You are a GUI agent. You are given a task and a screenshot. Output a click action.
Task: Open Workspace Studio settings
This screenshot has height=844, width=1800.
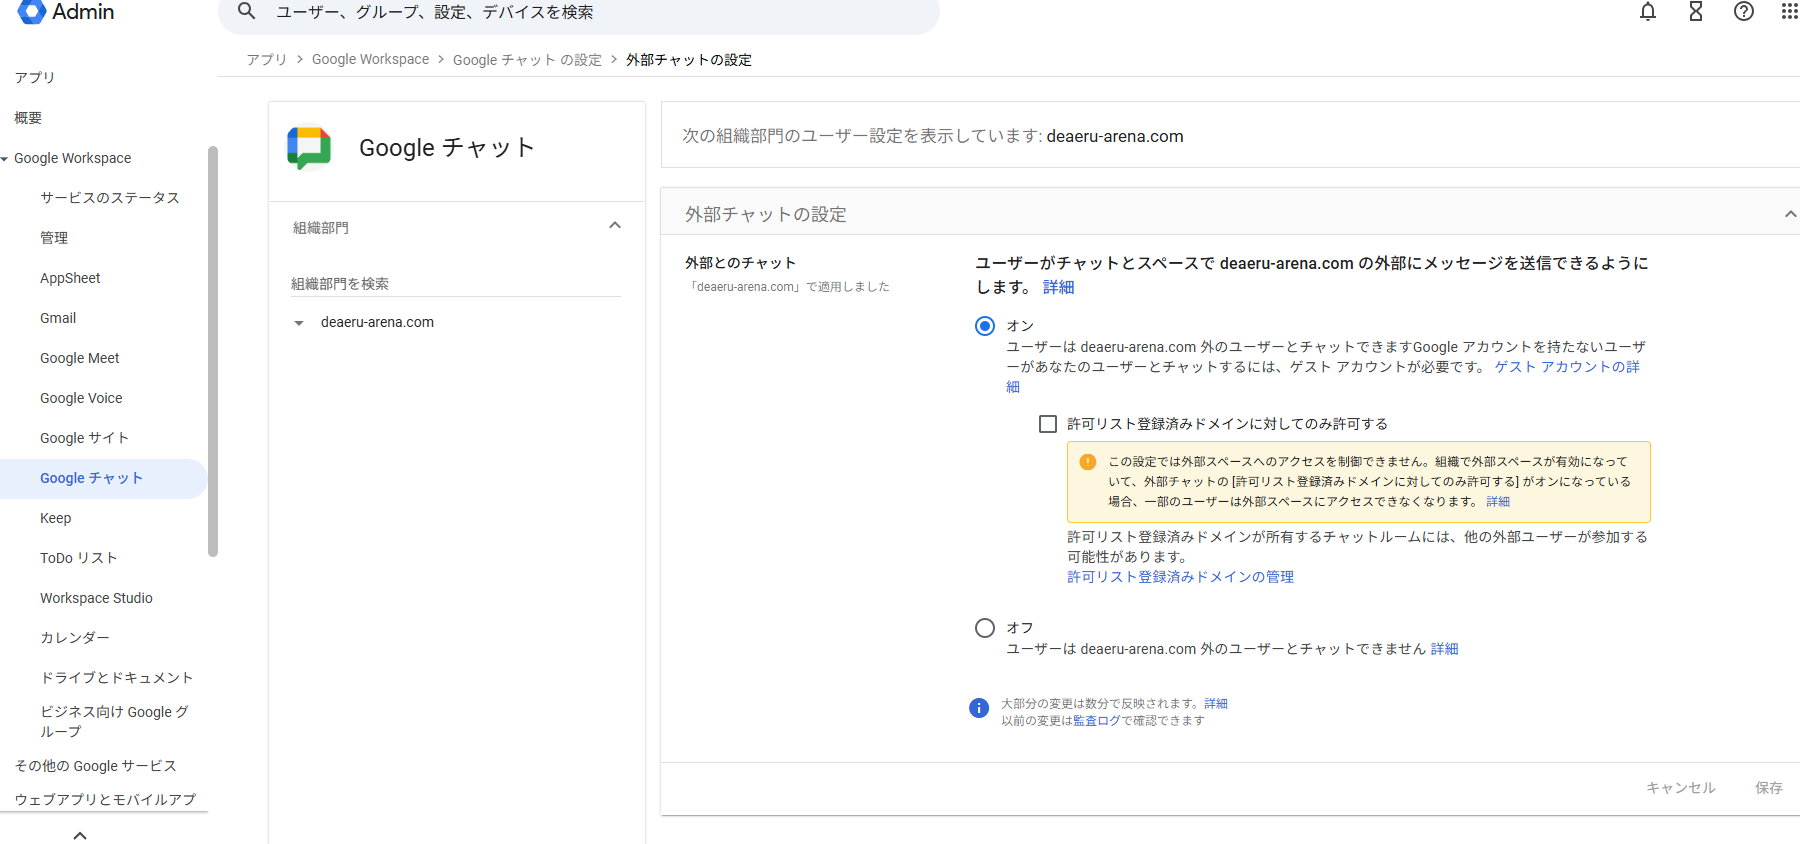click(x=96, y=598)
